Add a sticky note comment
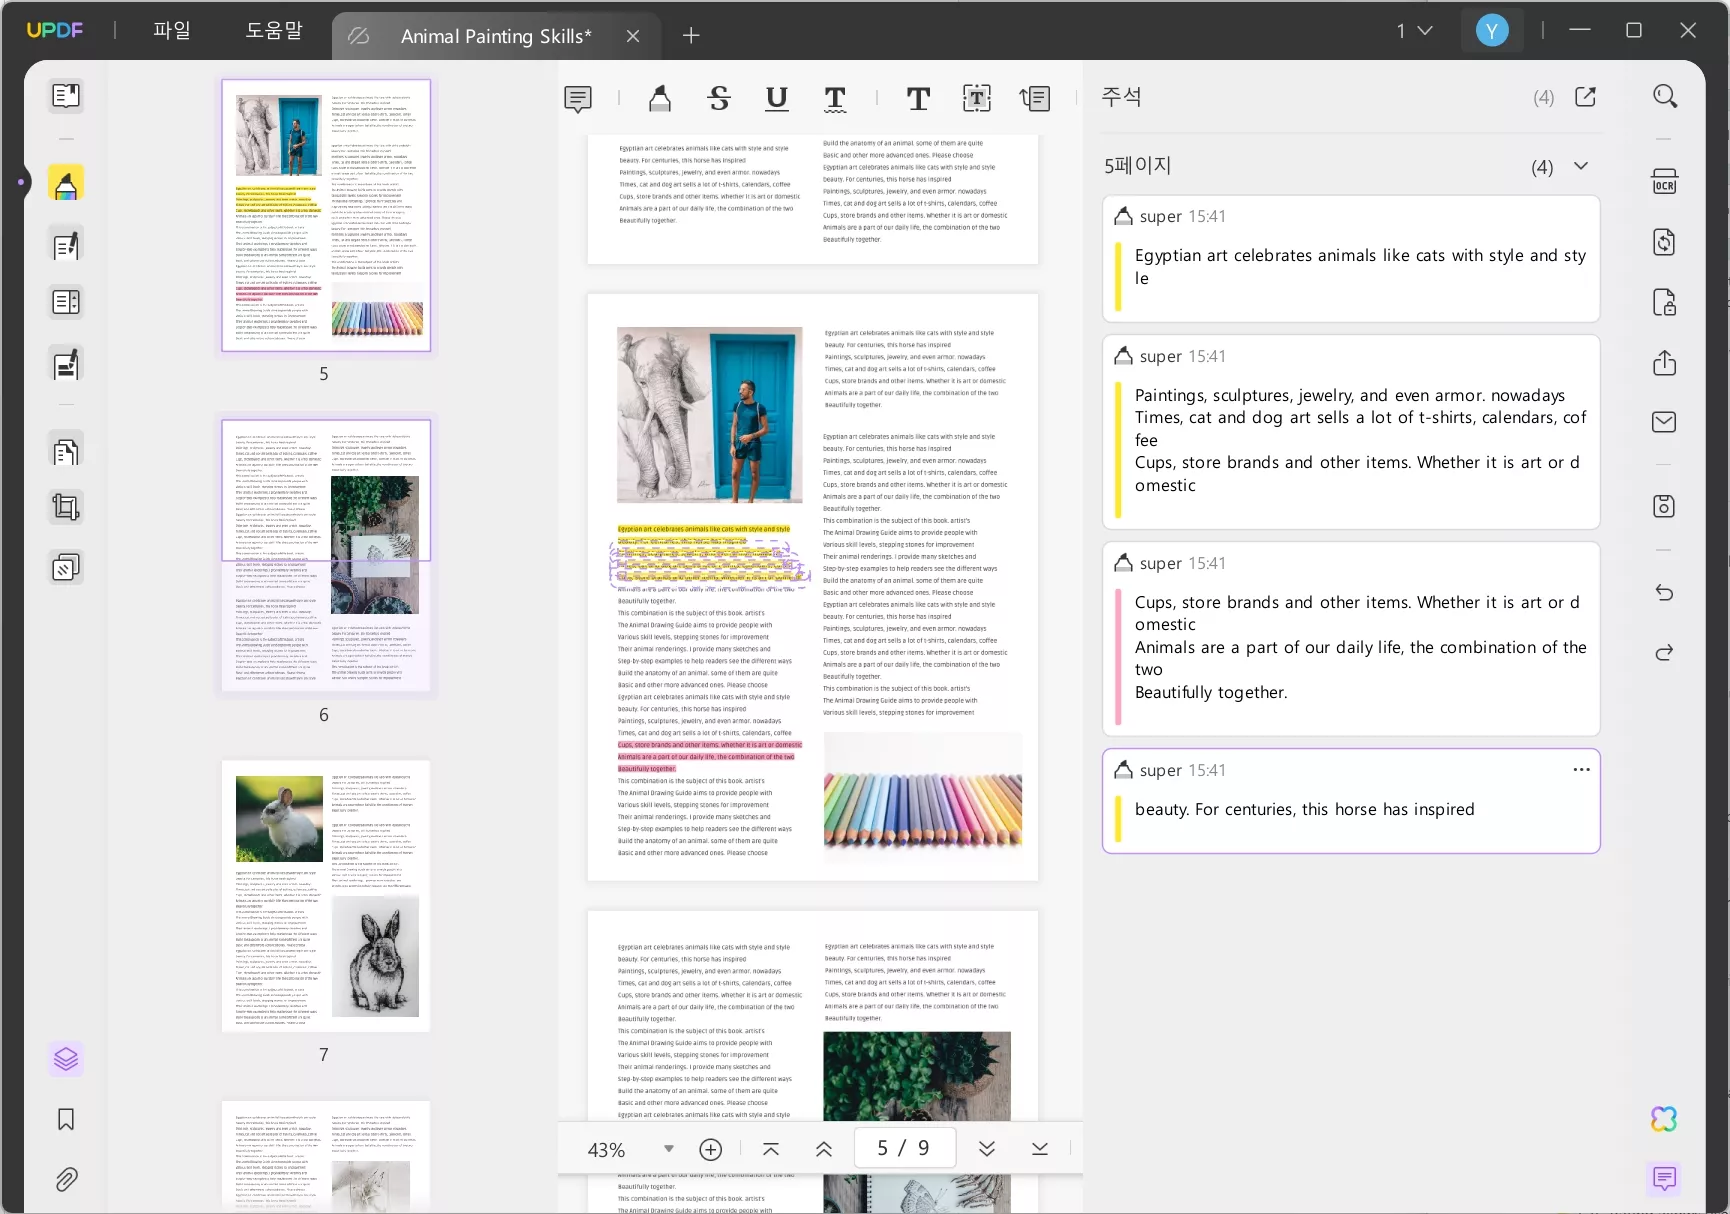This screenshot has height=1214, width=1730. click(x=578, y=98)
